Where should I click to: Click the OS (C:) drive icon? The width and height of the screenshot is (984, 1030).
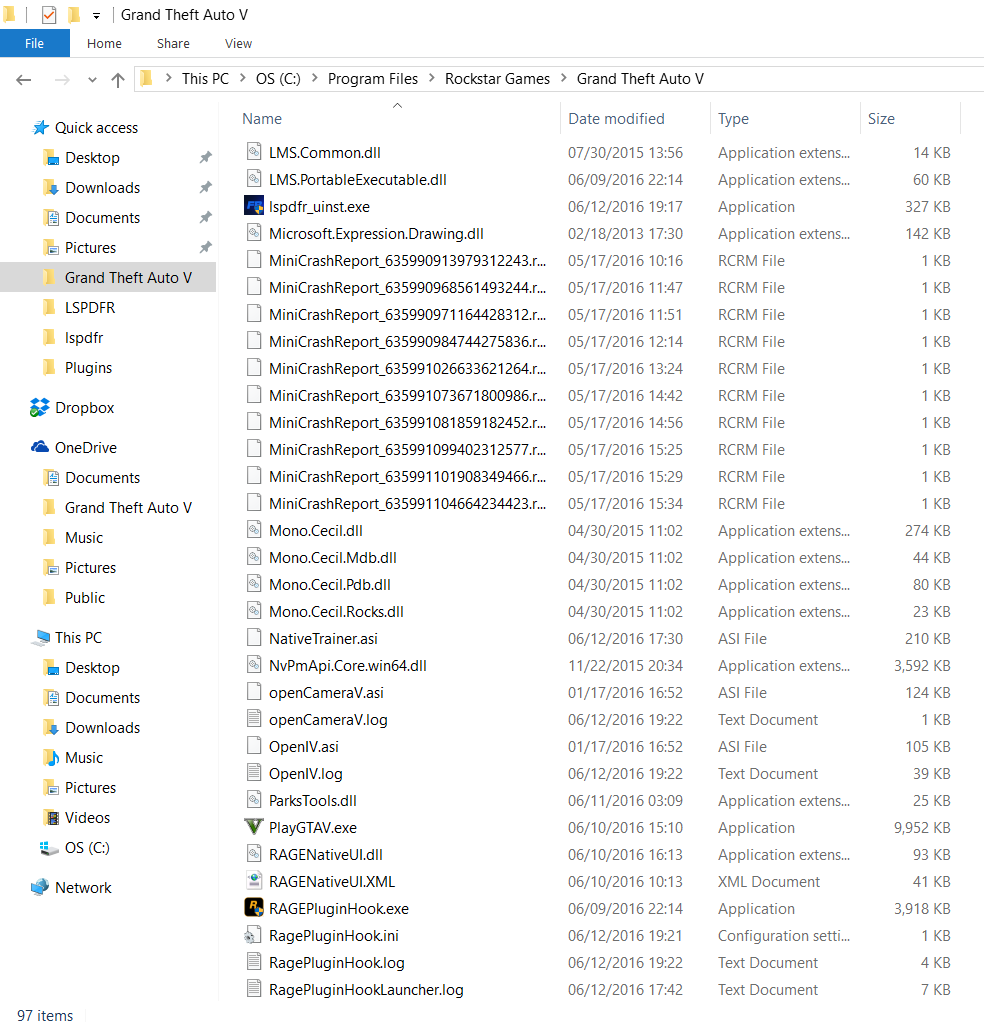coord(50,847)
